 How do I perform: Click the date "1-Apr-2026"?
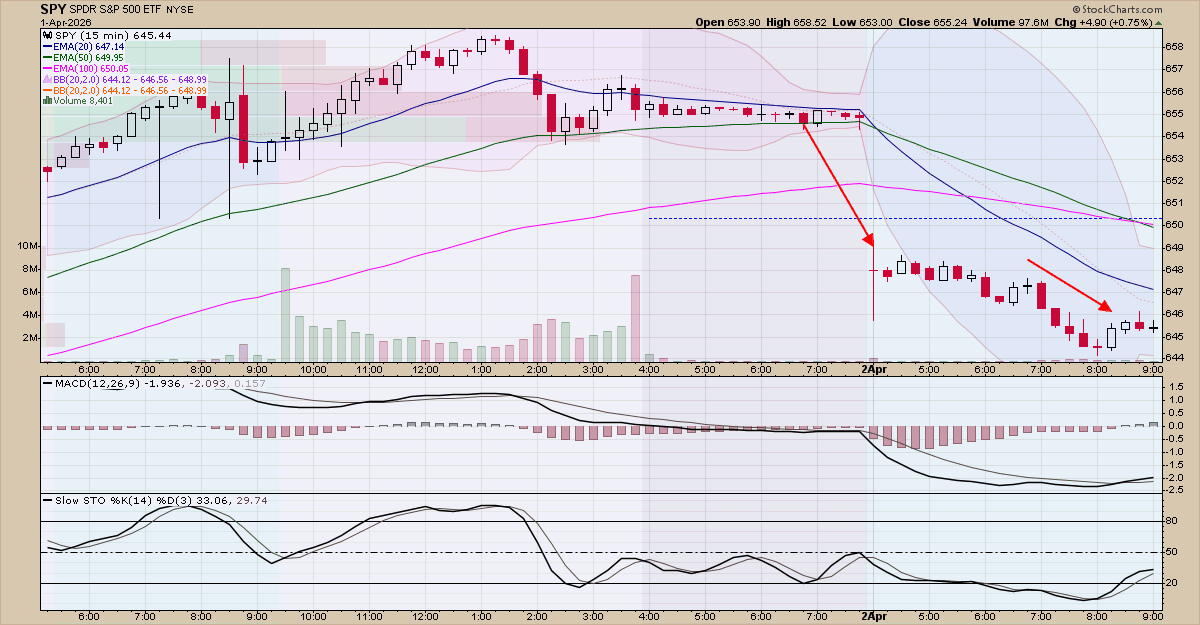(x=66, y=22)
